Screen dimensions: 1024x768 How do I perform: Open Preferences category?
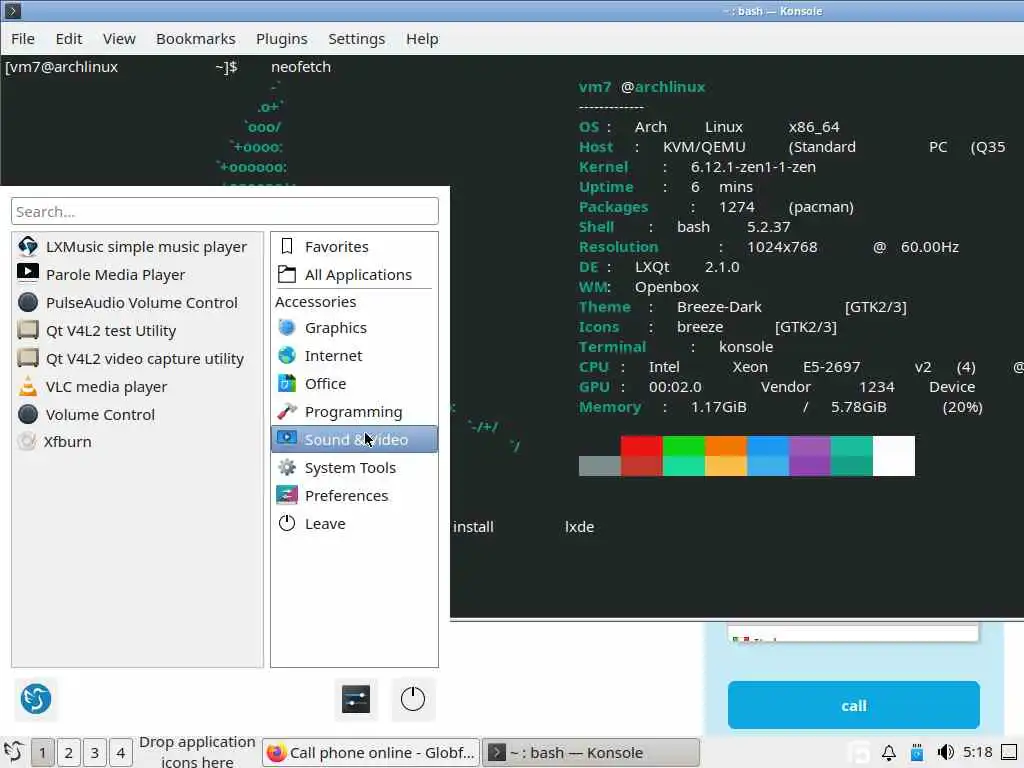click(354, 496)
